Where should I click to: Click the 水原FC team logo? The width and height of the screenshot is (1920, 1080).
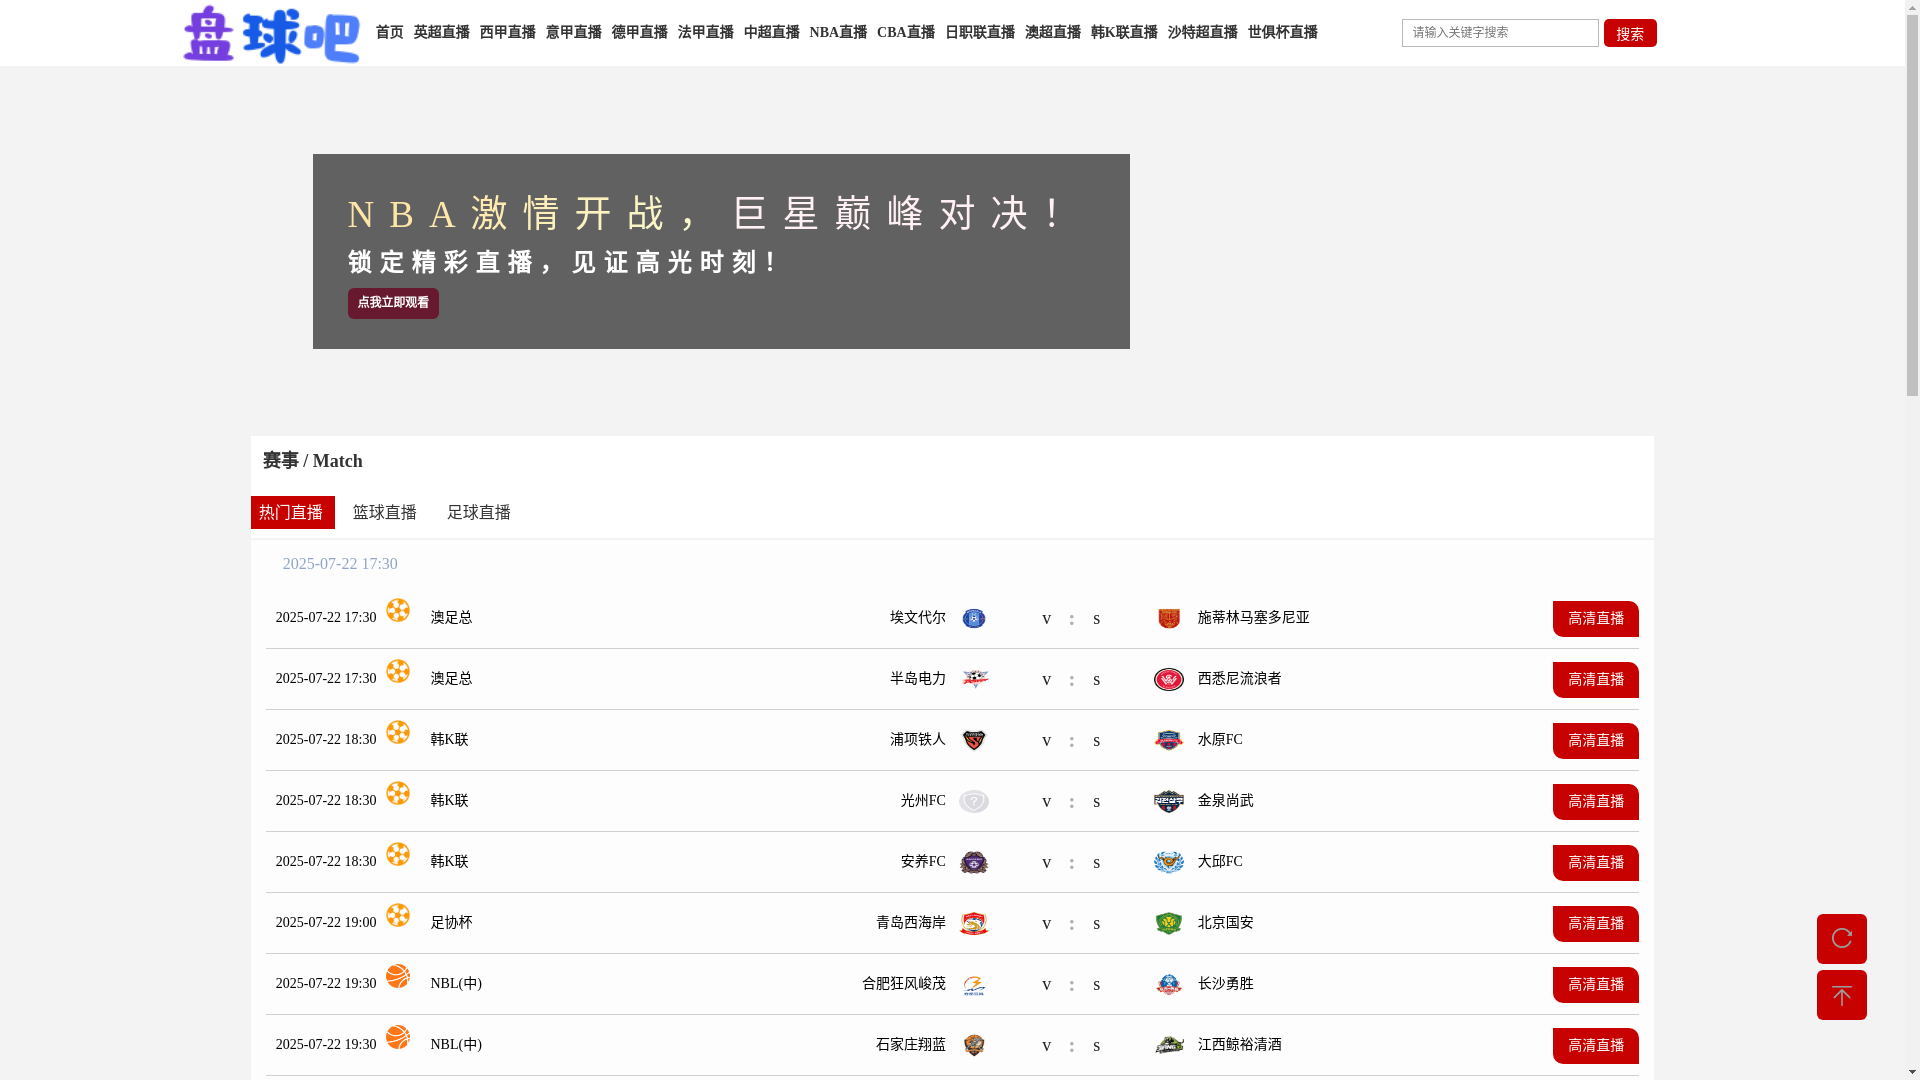pyautogui.click(x=1168, y=741)
